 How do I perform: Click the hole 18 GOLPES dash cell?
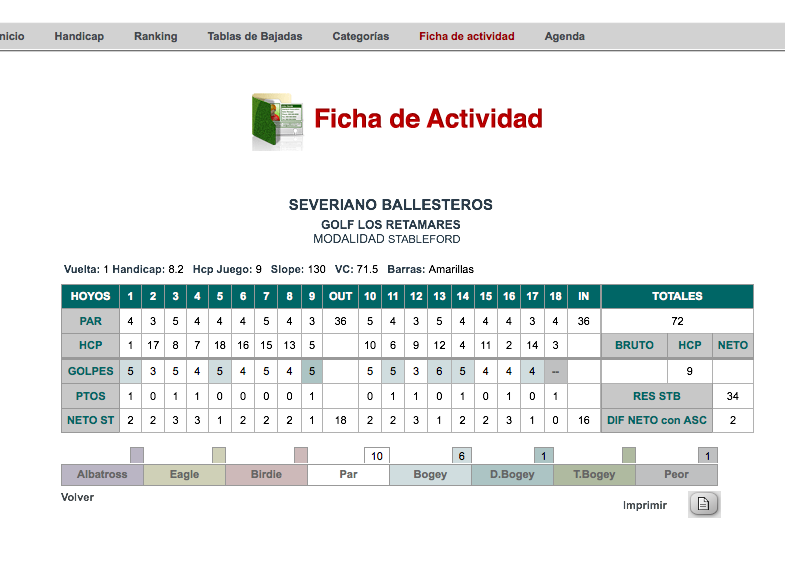coord(556,371)
